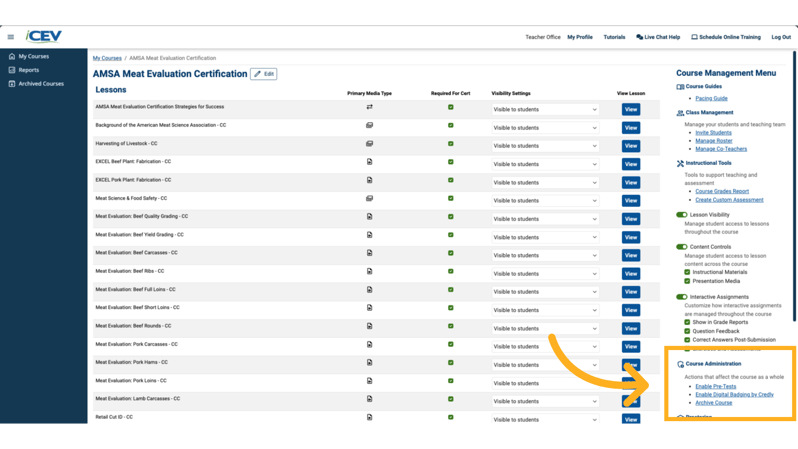
Task: Click the My Courses breadcrumb link
Action: (x=107, y=58)
